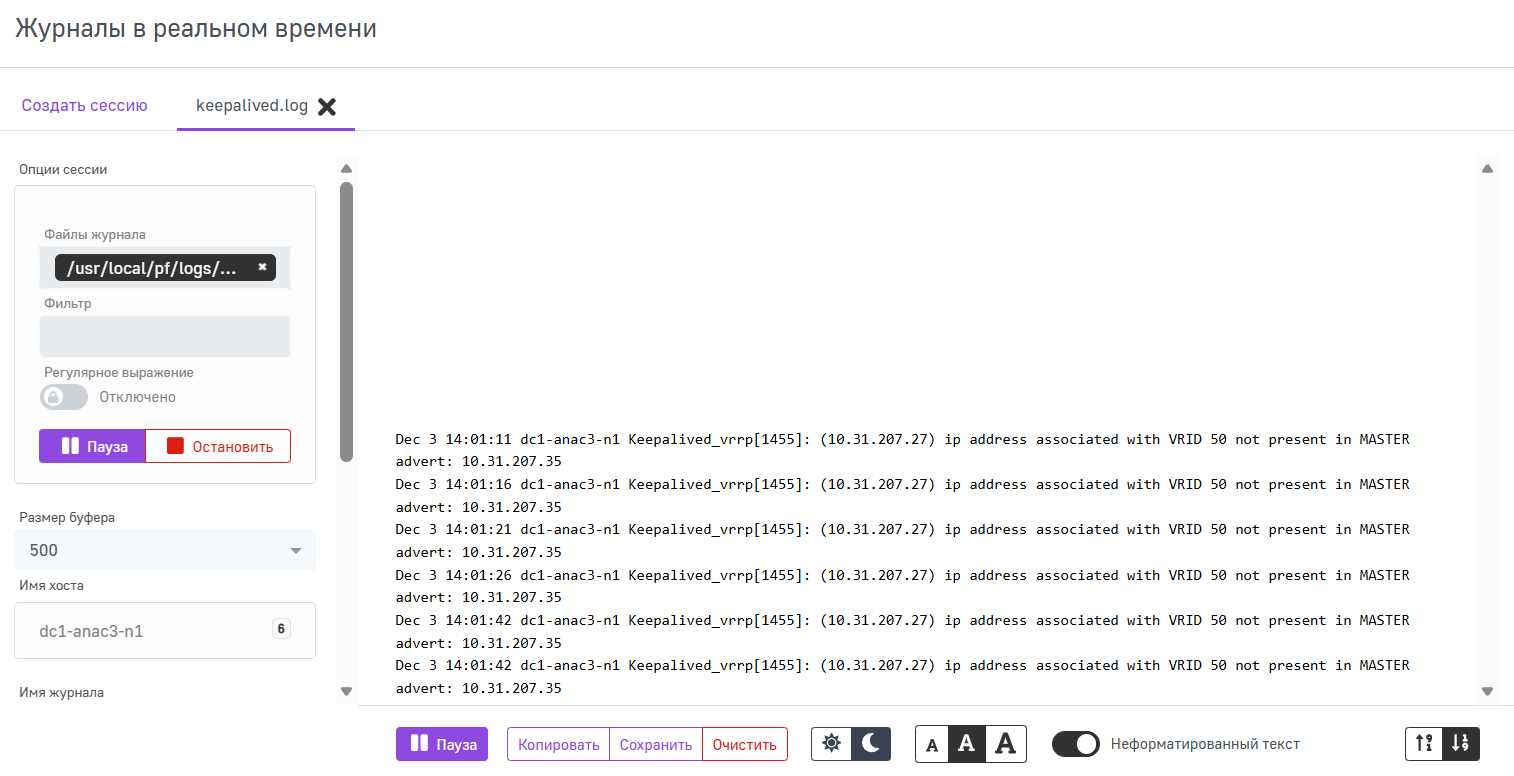Open the Имя хоста selector

165,631
